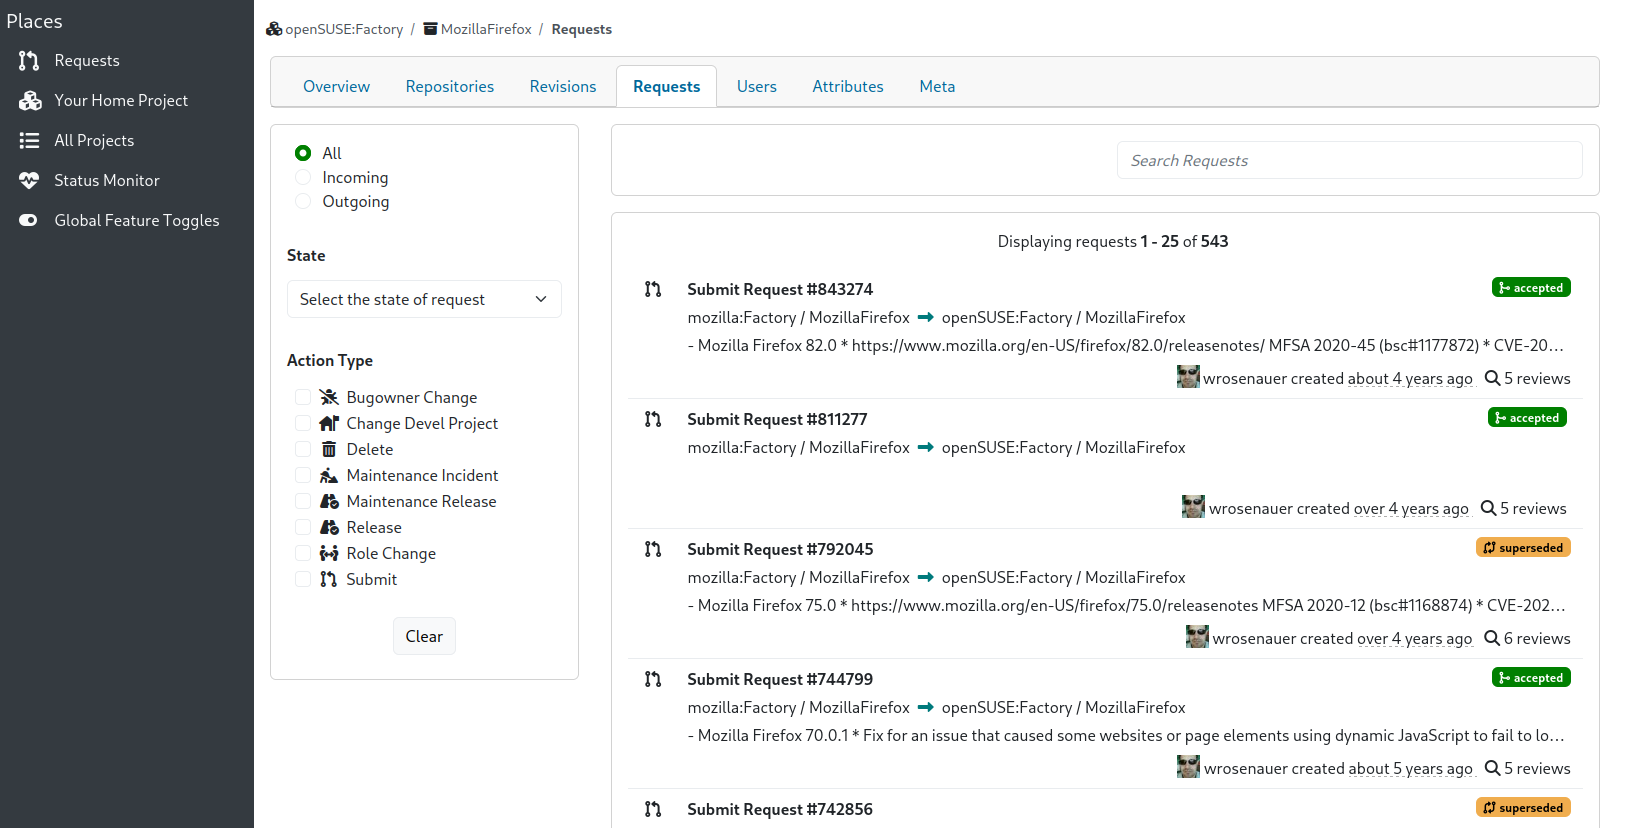Select the Requests tab
This screenshot has width=1640, height=828.
click(x=666, y=87)
